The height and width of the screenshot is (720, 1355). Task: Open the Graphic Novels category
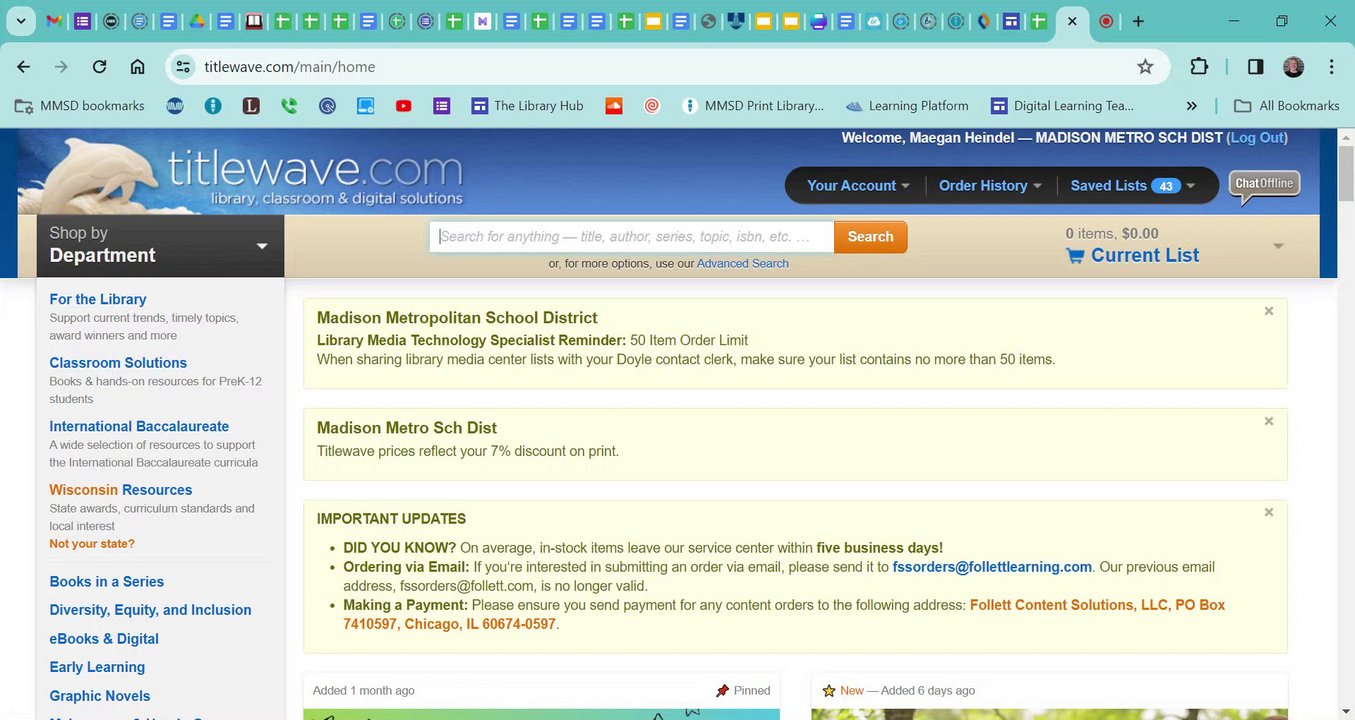[x=100, y=696]
